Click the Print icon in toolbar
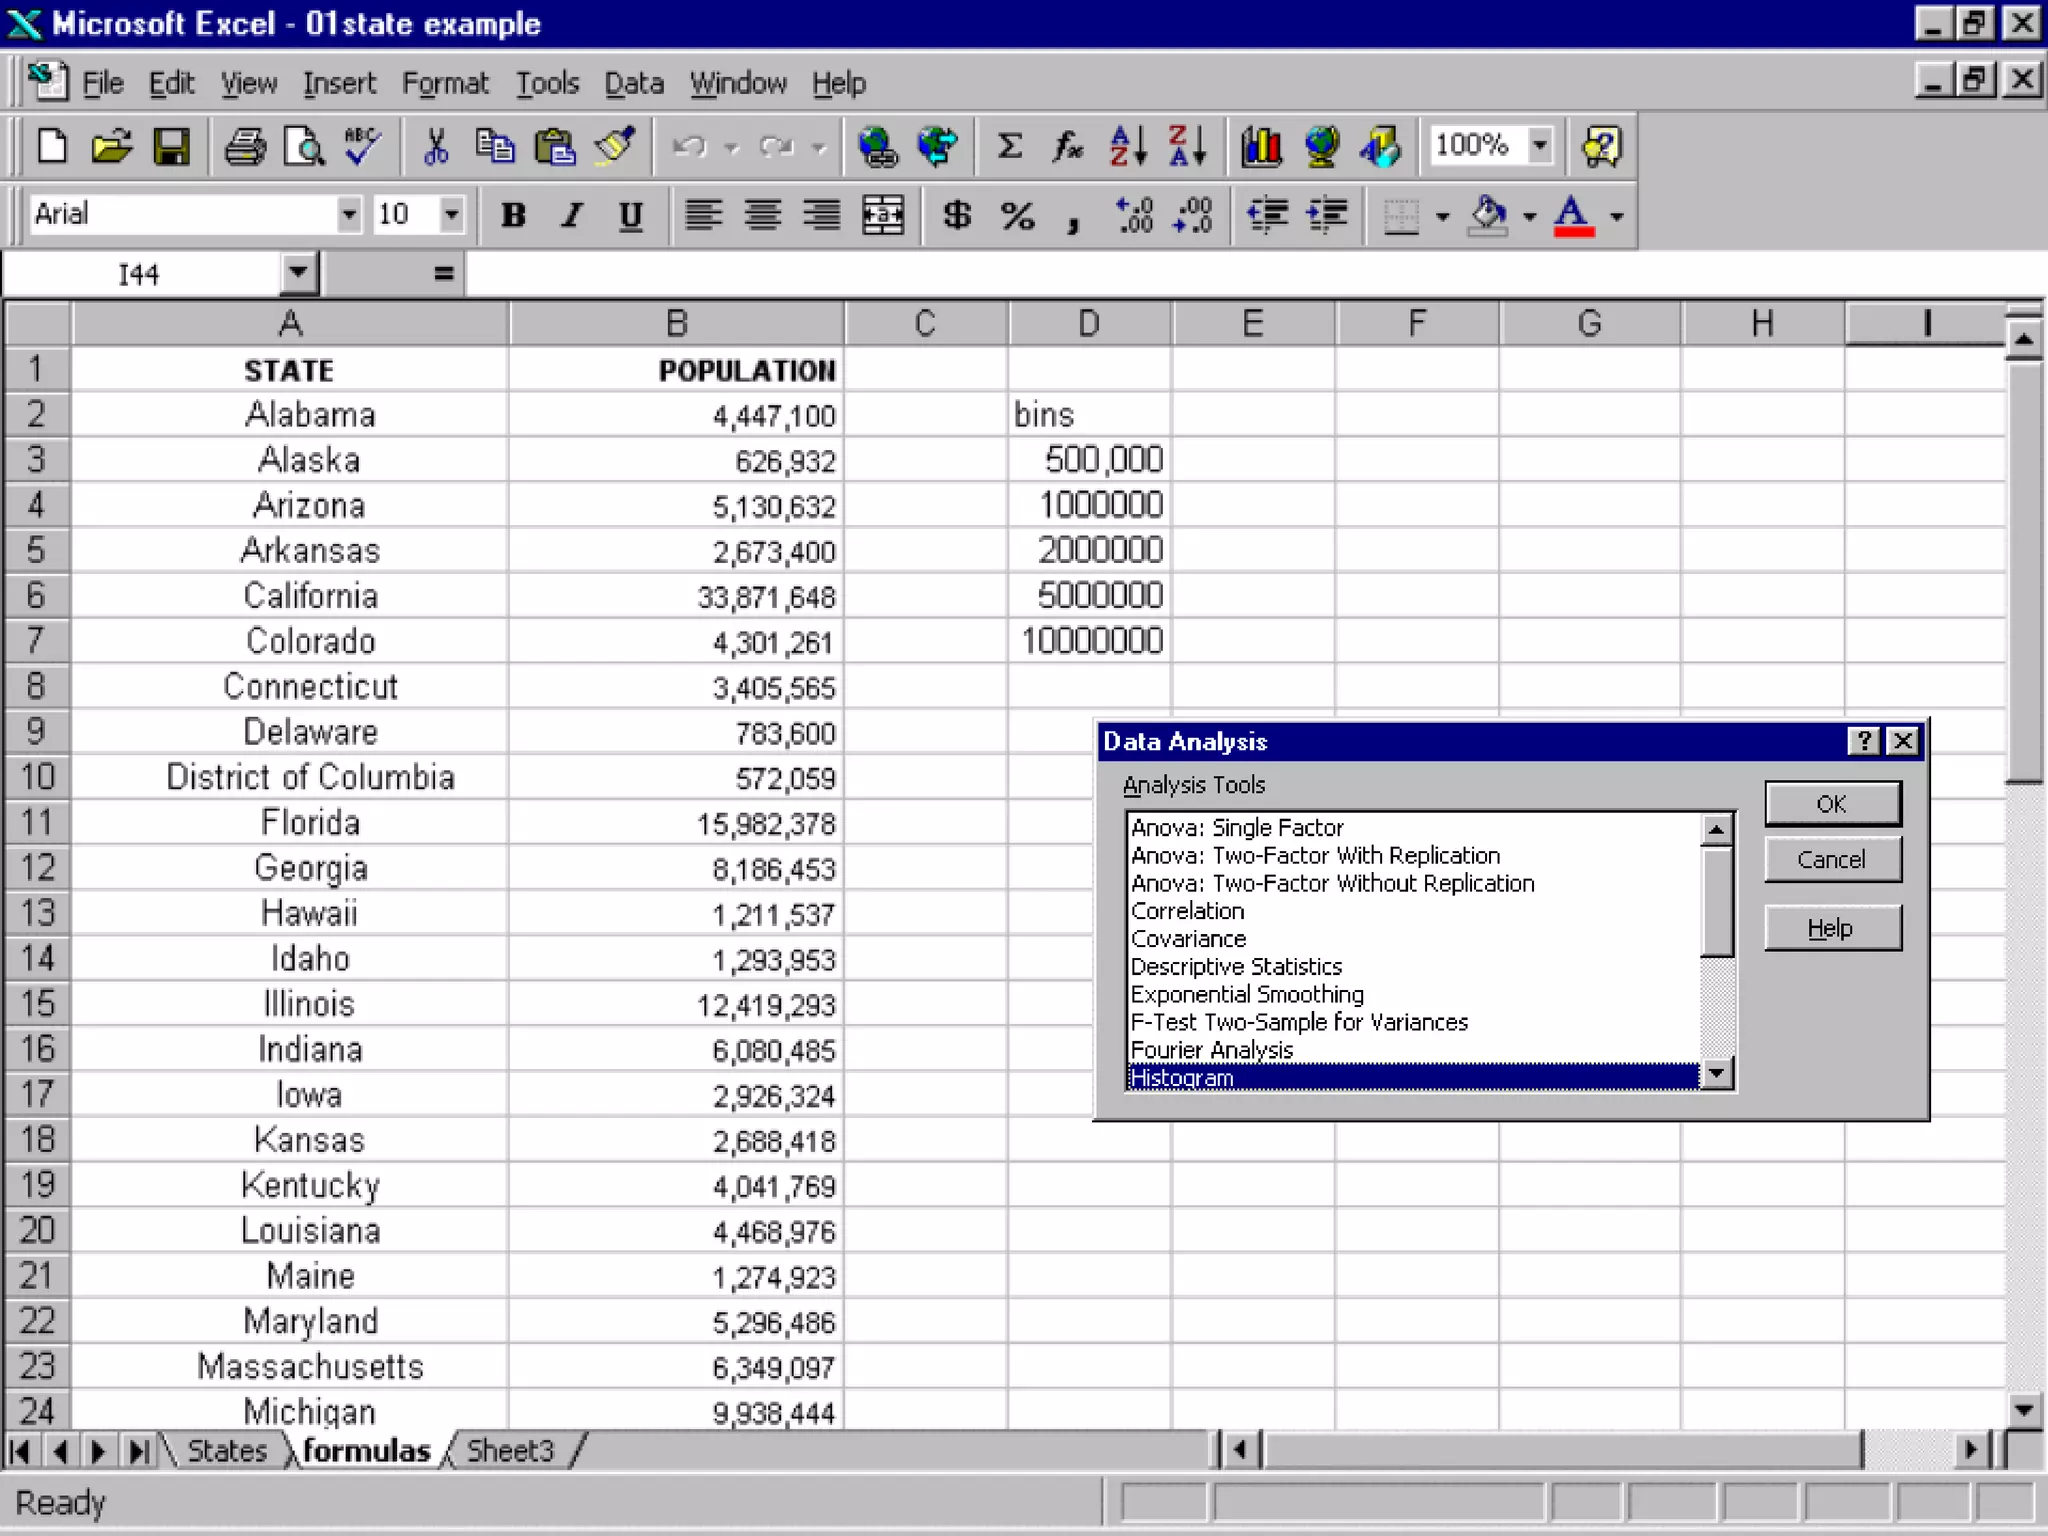Screen dimensions: 2048x1536 pos(244,147)
